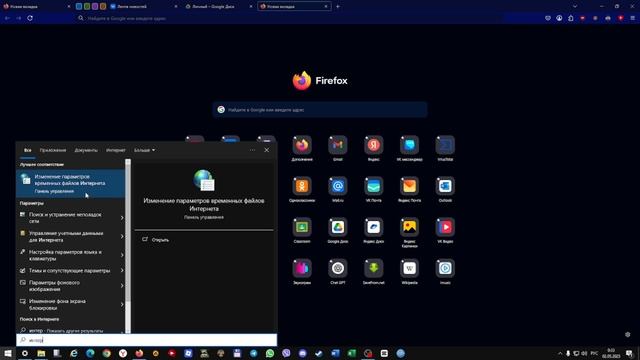
Task: Close the Windows search panel
Action: (x=267, y=150)
